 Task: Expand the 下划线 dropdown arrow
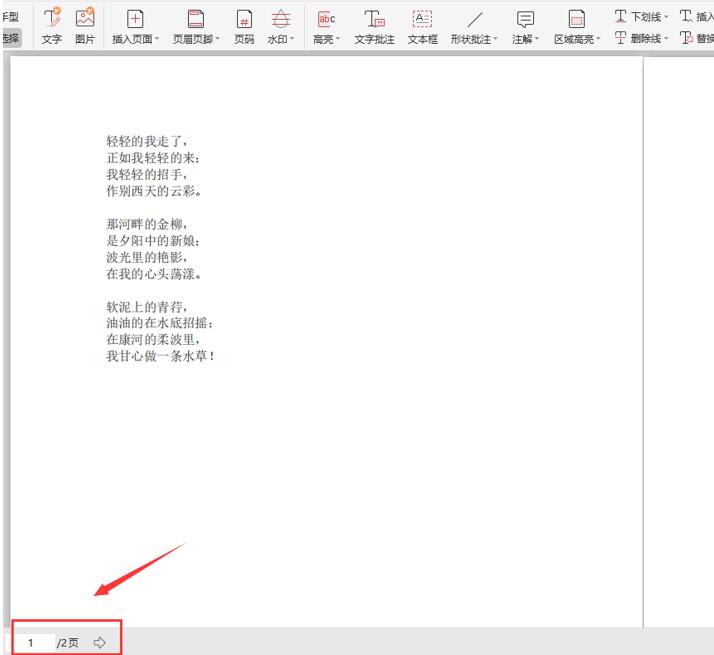coord(666,17)
